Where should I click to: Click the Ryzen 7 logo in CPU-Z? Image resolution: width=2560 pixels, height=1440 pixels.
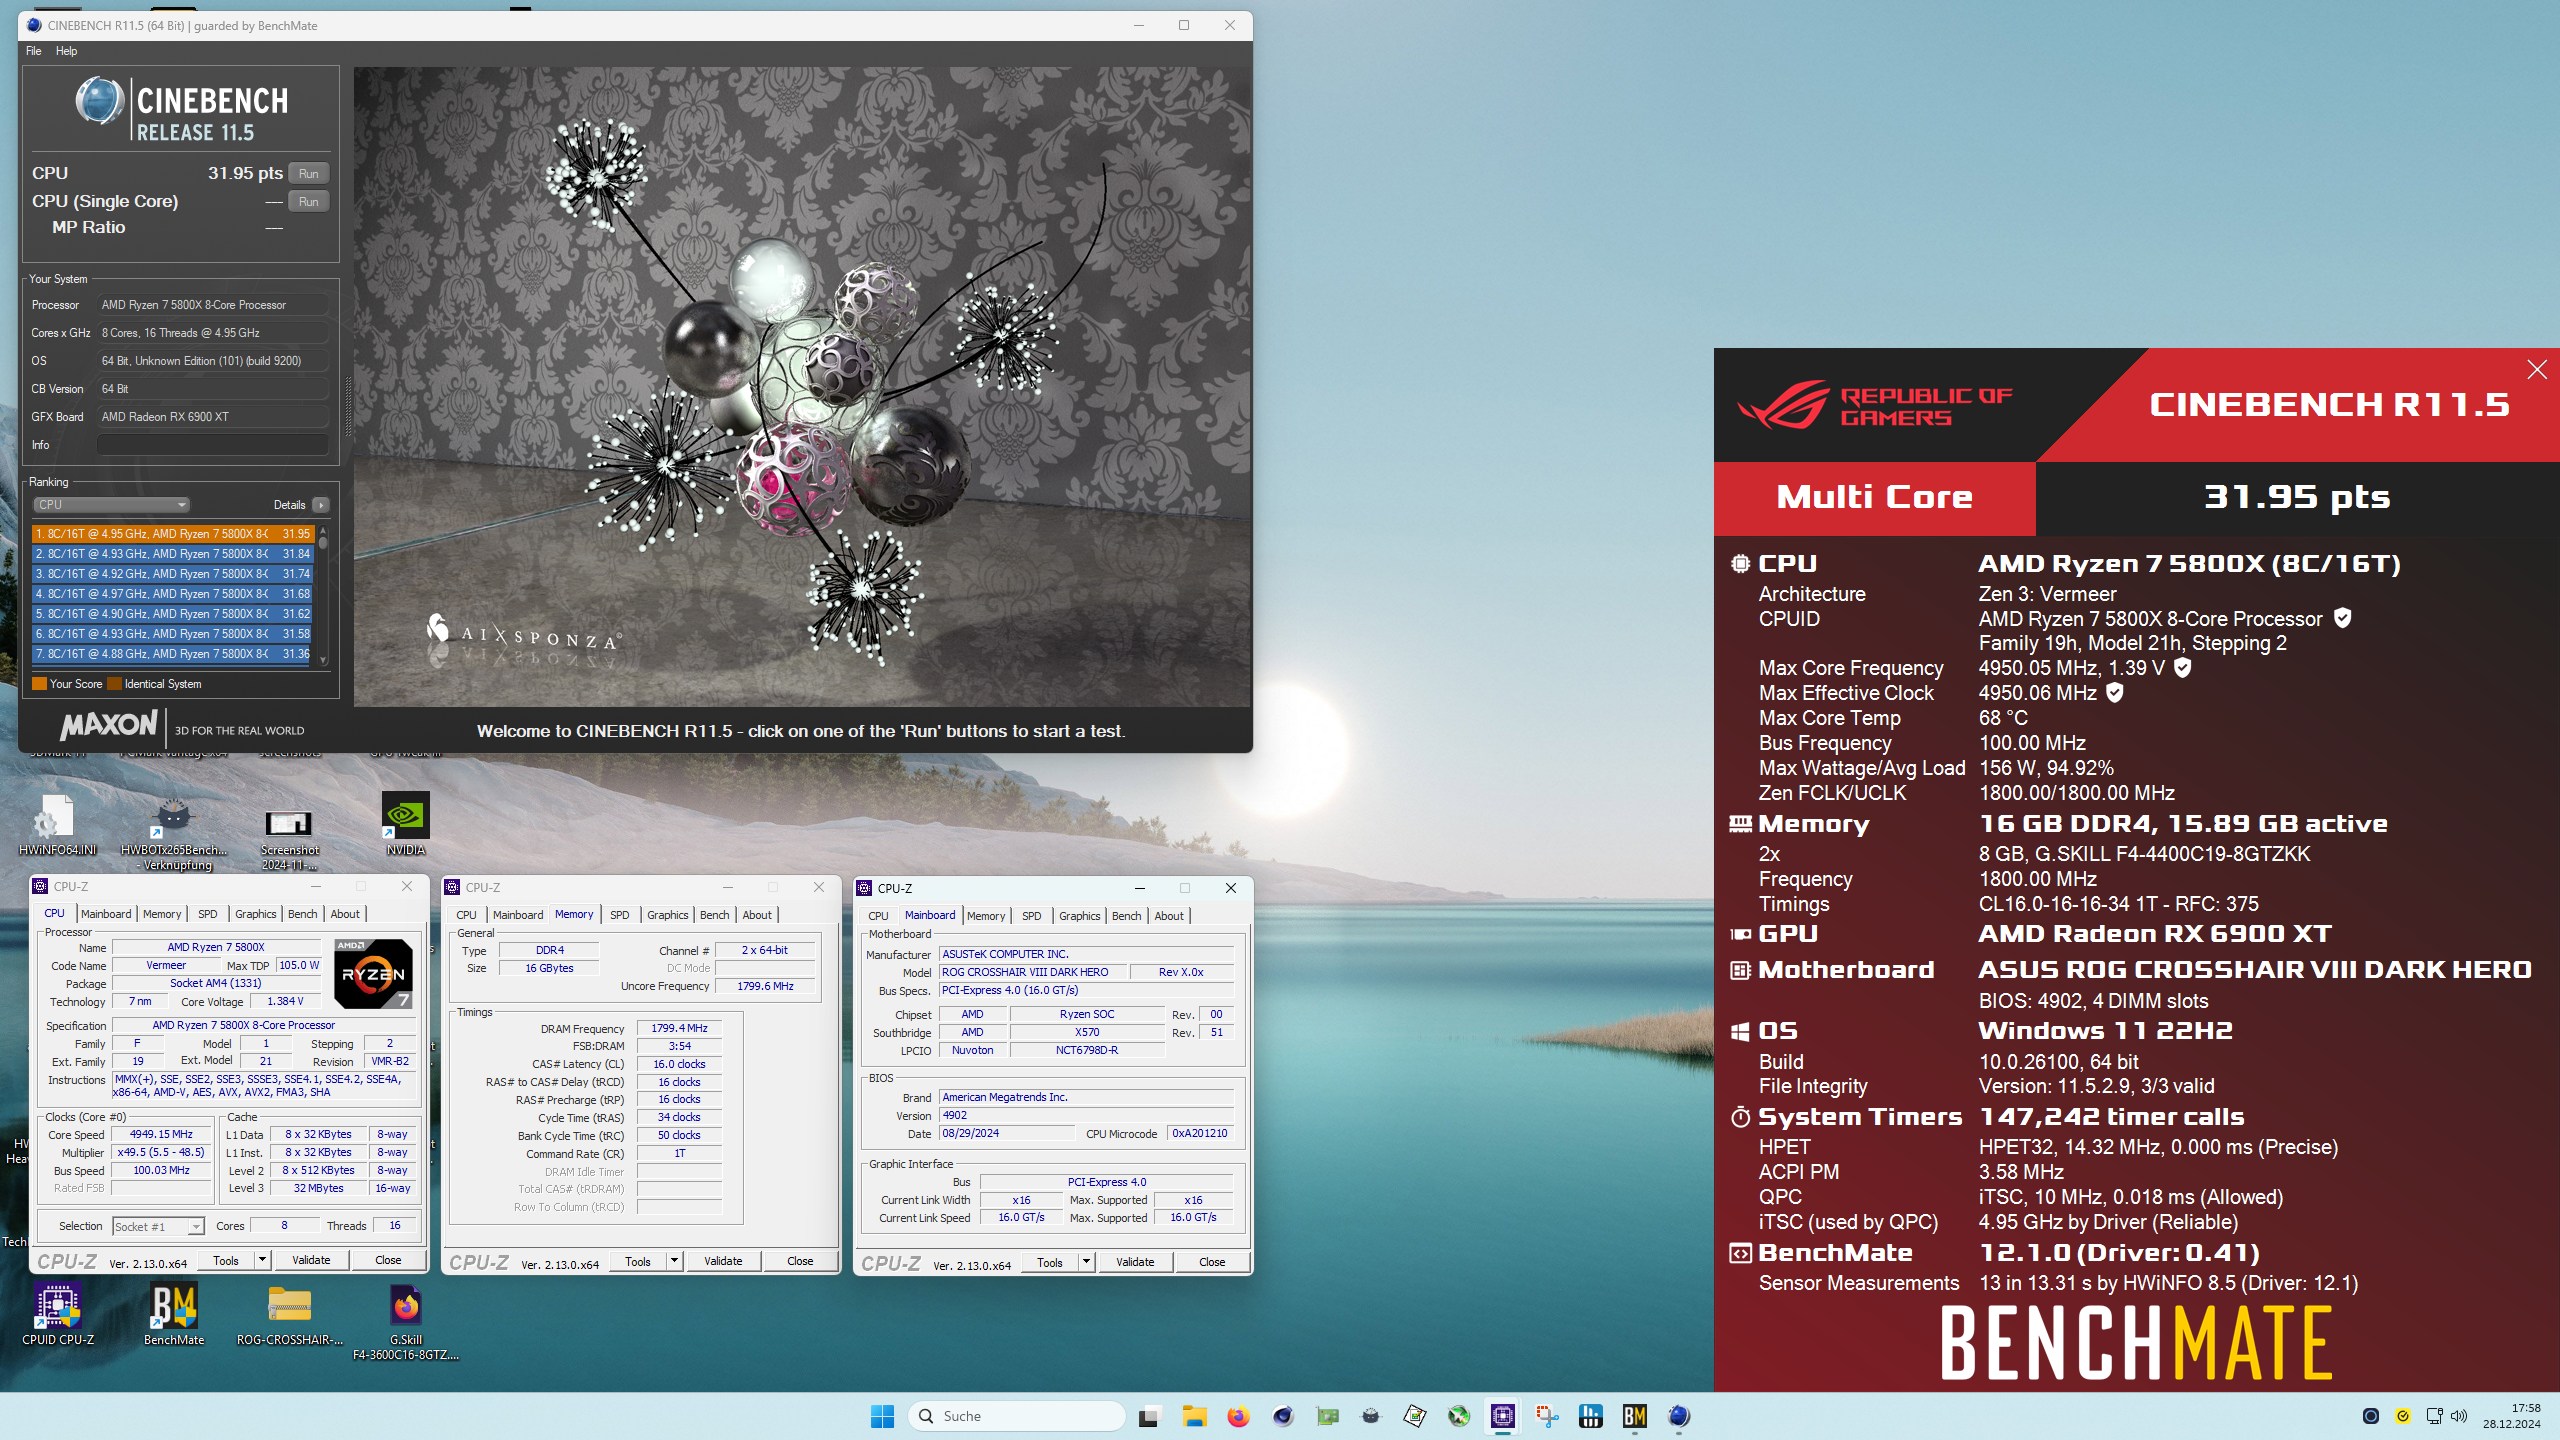[373, 974]
